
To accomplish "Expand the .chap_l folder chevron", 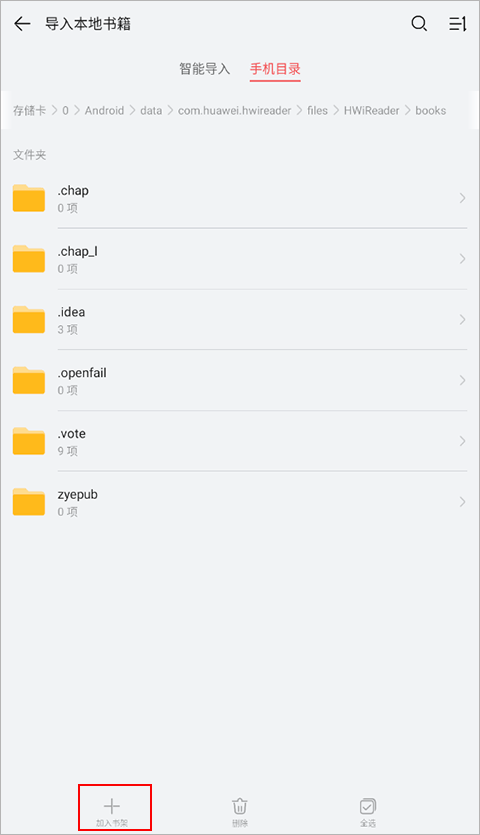I will 462,259.
